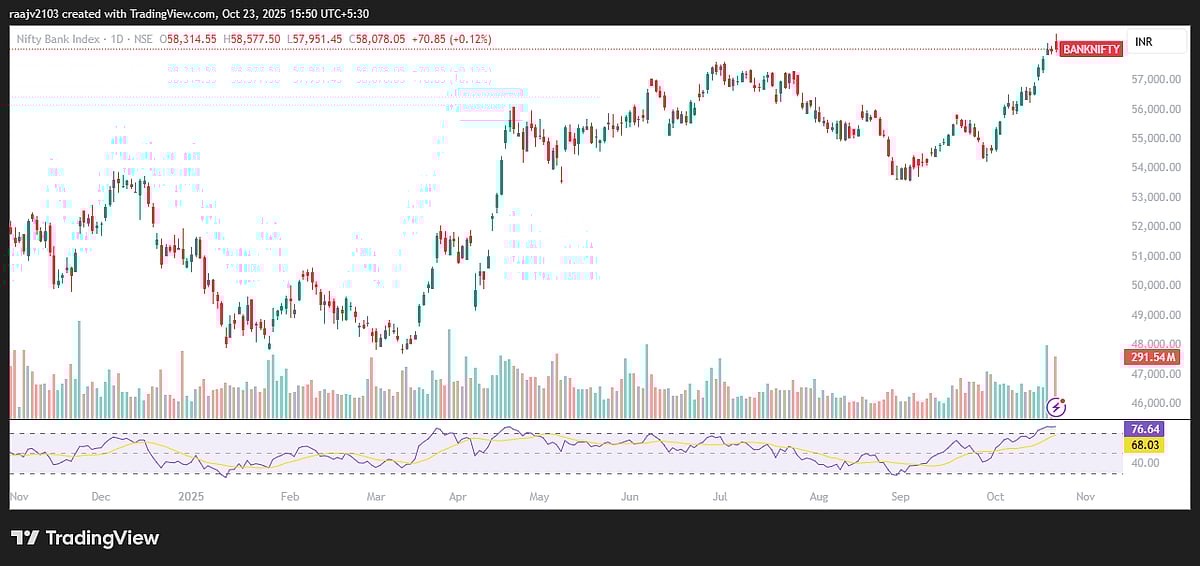Click the NSE exchange label in legend
The image size is (1200, 566).
coord(141,39)
